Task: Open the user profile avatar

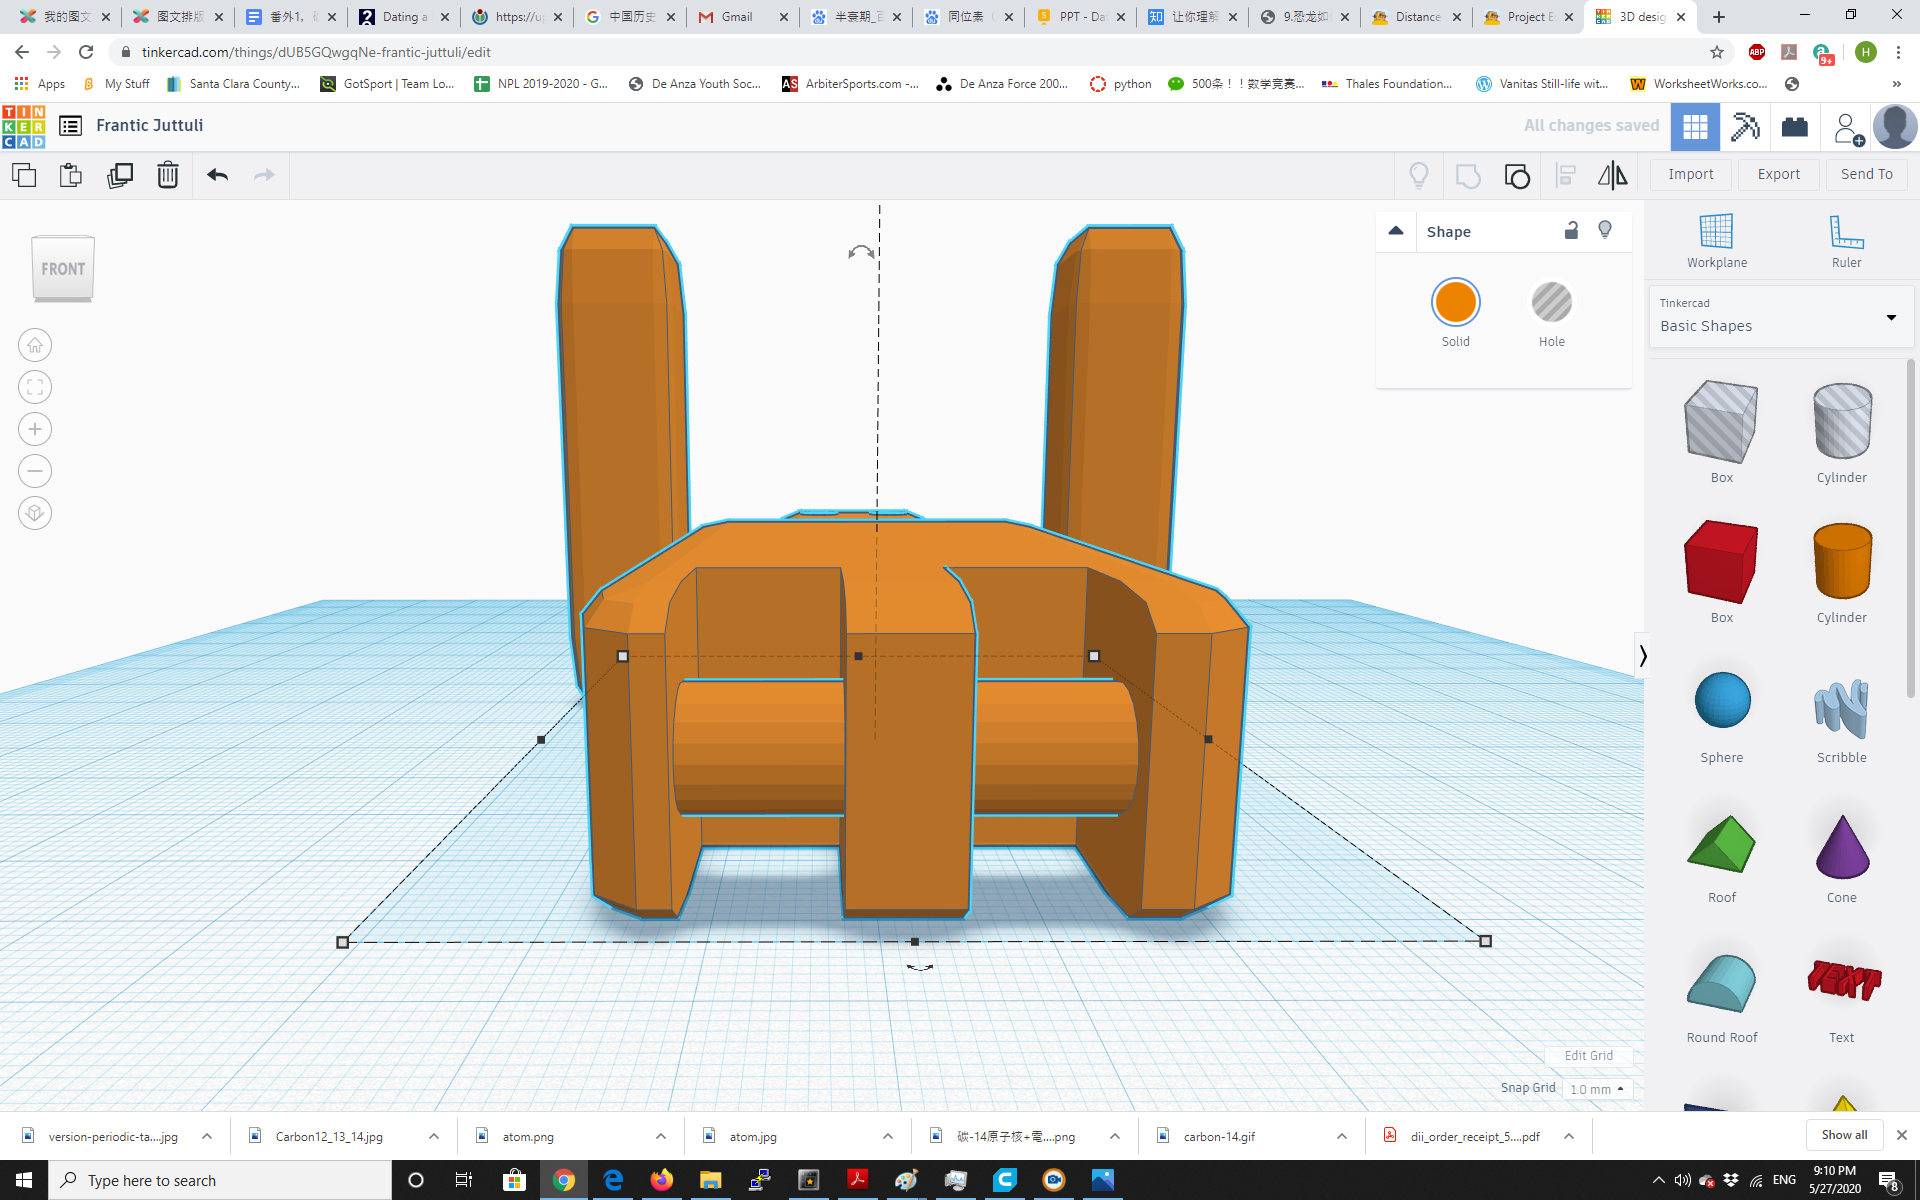Action: pyautogui.click(x=1895, y=127)
